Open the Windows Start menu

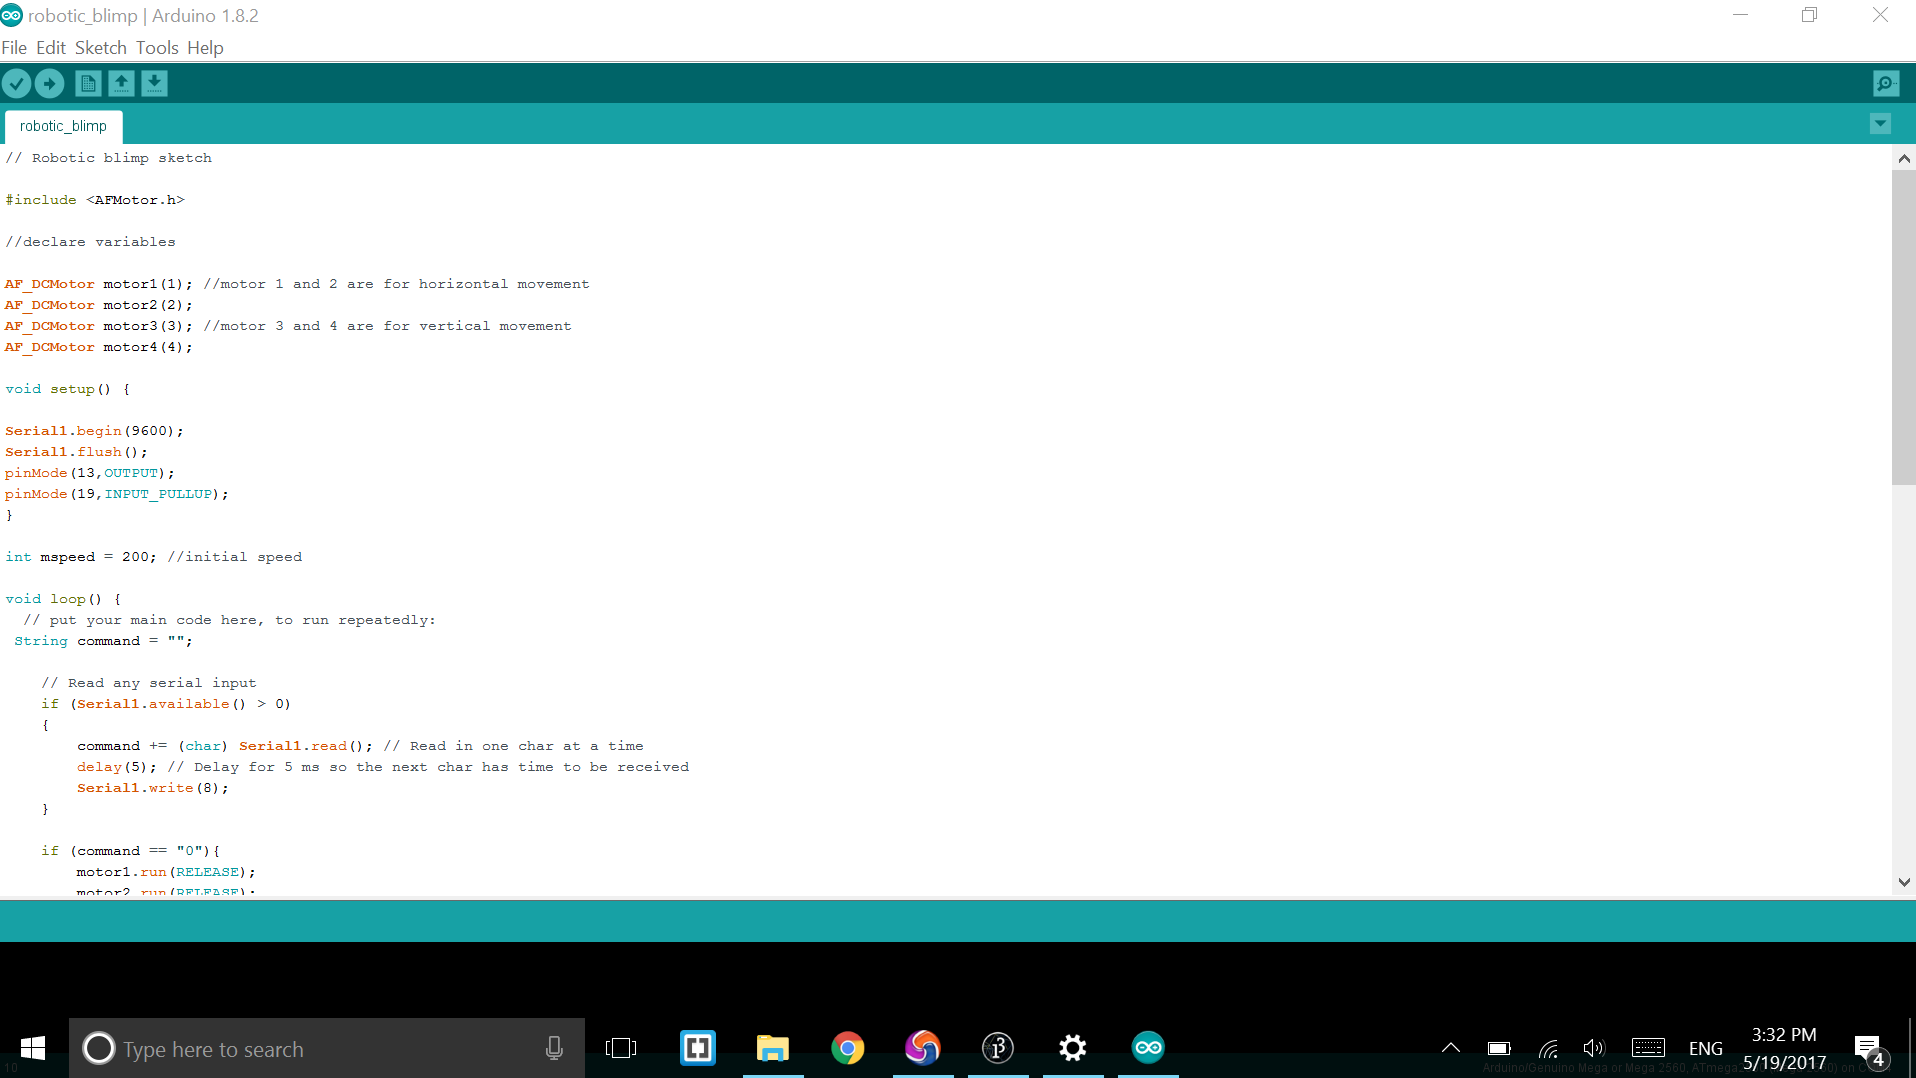tap(33, 1048)
